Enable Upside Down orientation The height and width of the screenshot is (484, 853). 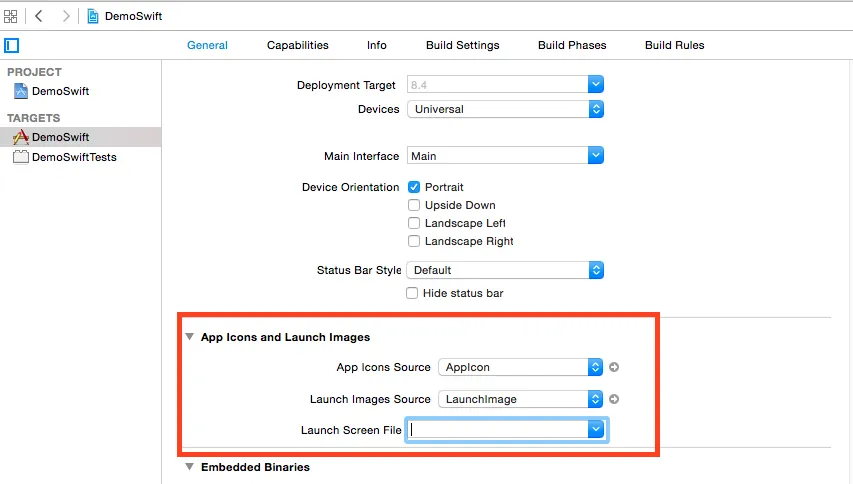[414, 205]
